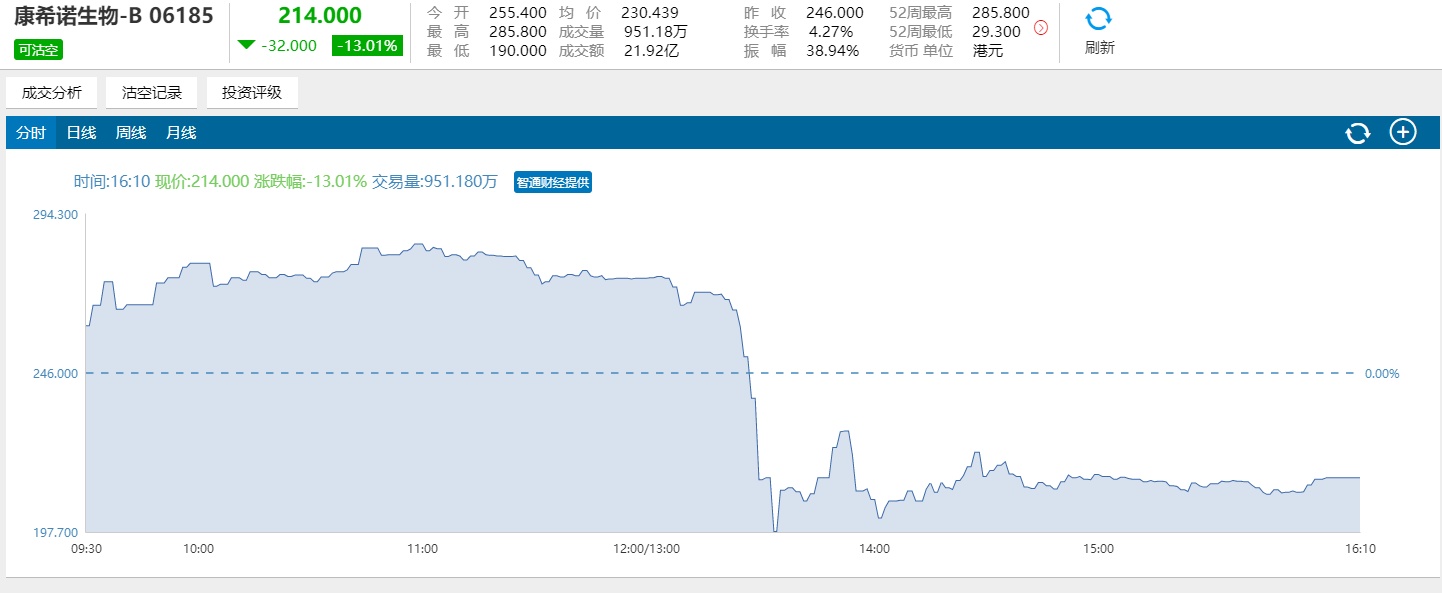This screenshot has width=1442, height=593.
Task: Click the plus circle icon in chart bar
Action: (1403, 132)
